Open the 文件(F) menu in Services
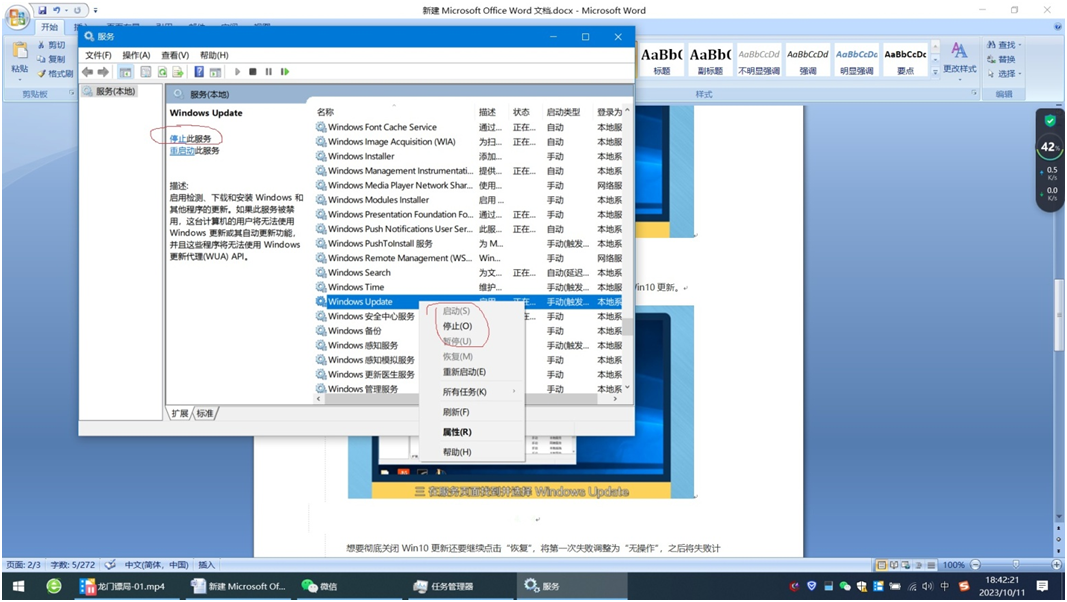The width and height of the screenshot is (1067, 602). tap(98, 55)
